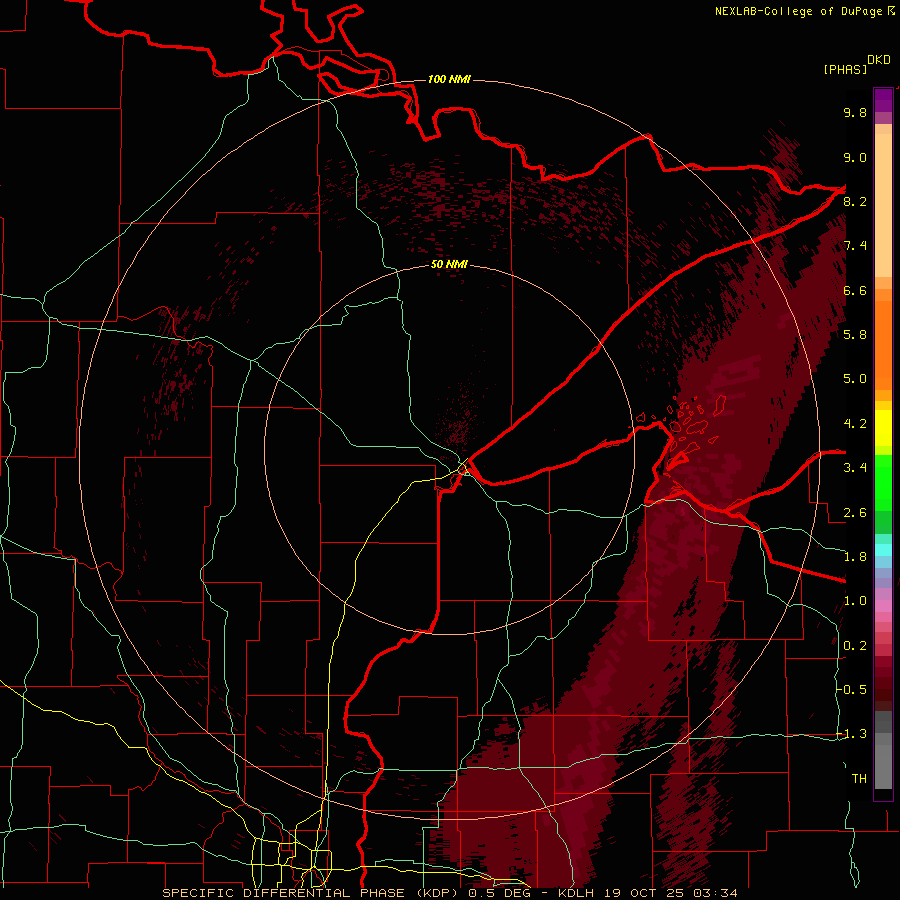
Task: Pick the bright orange segment of the color scale
Action: tap(883, 346)
